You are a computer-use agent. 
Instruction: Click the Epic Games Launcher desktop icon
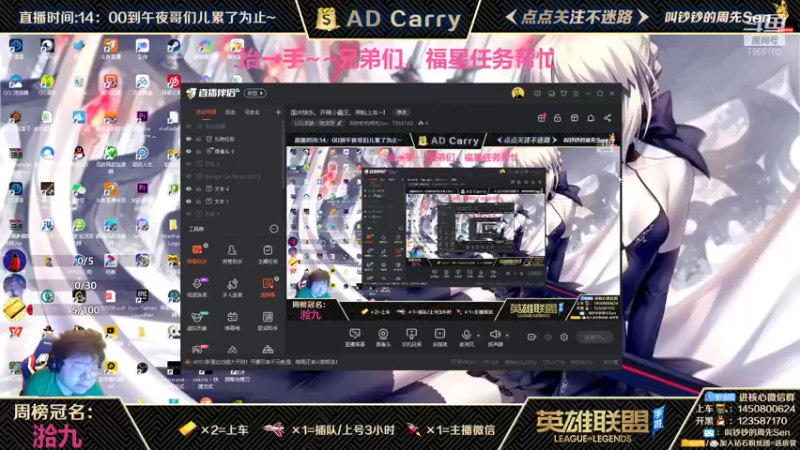(142, 303)
